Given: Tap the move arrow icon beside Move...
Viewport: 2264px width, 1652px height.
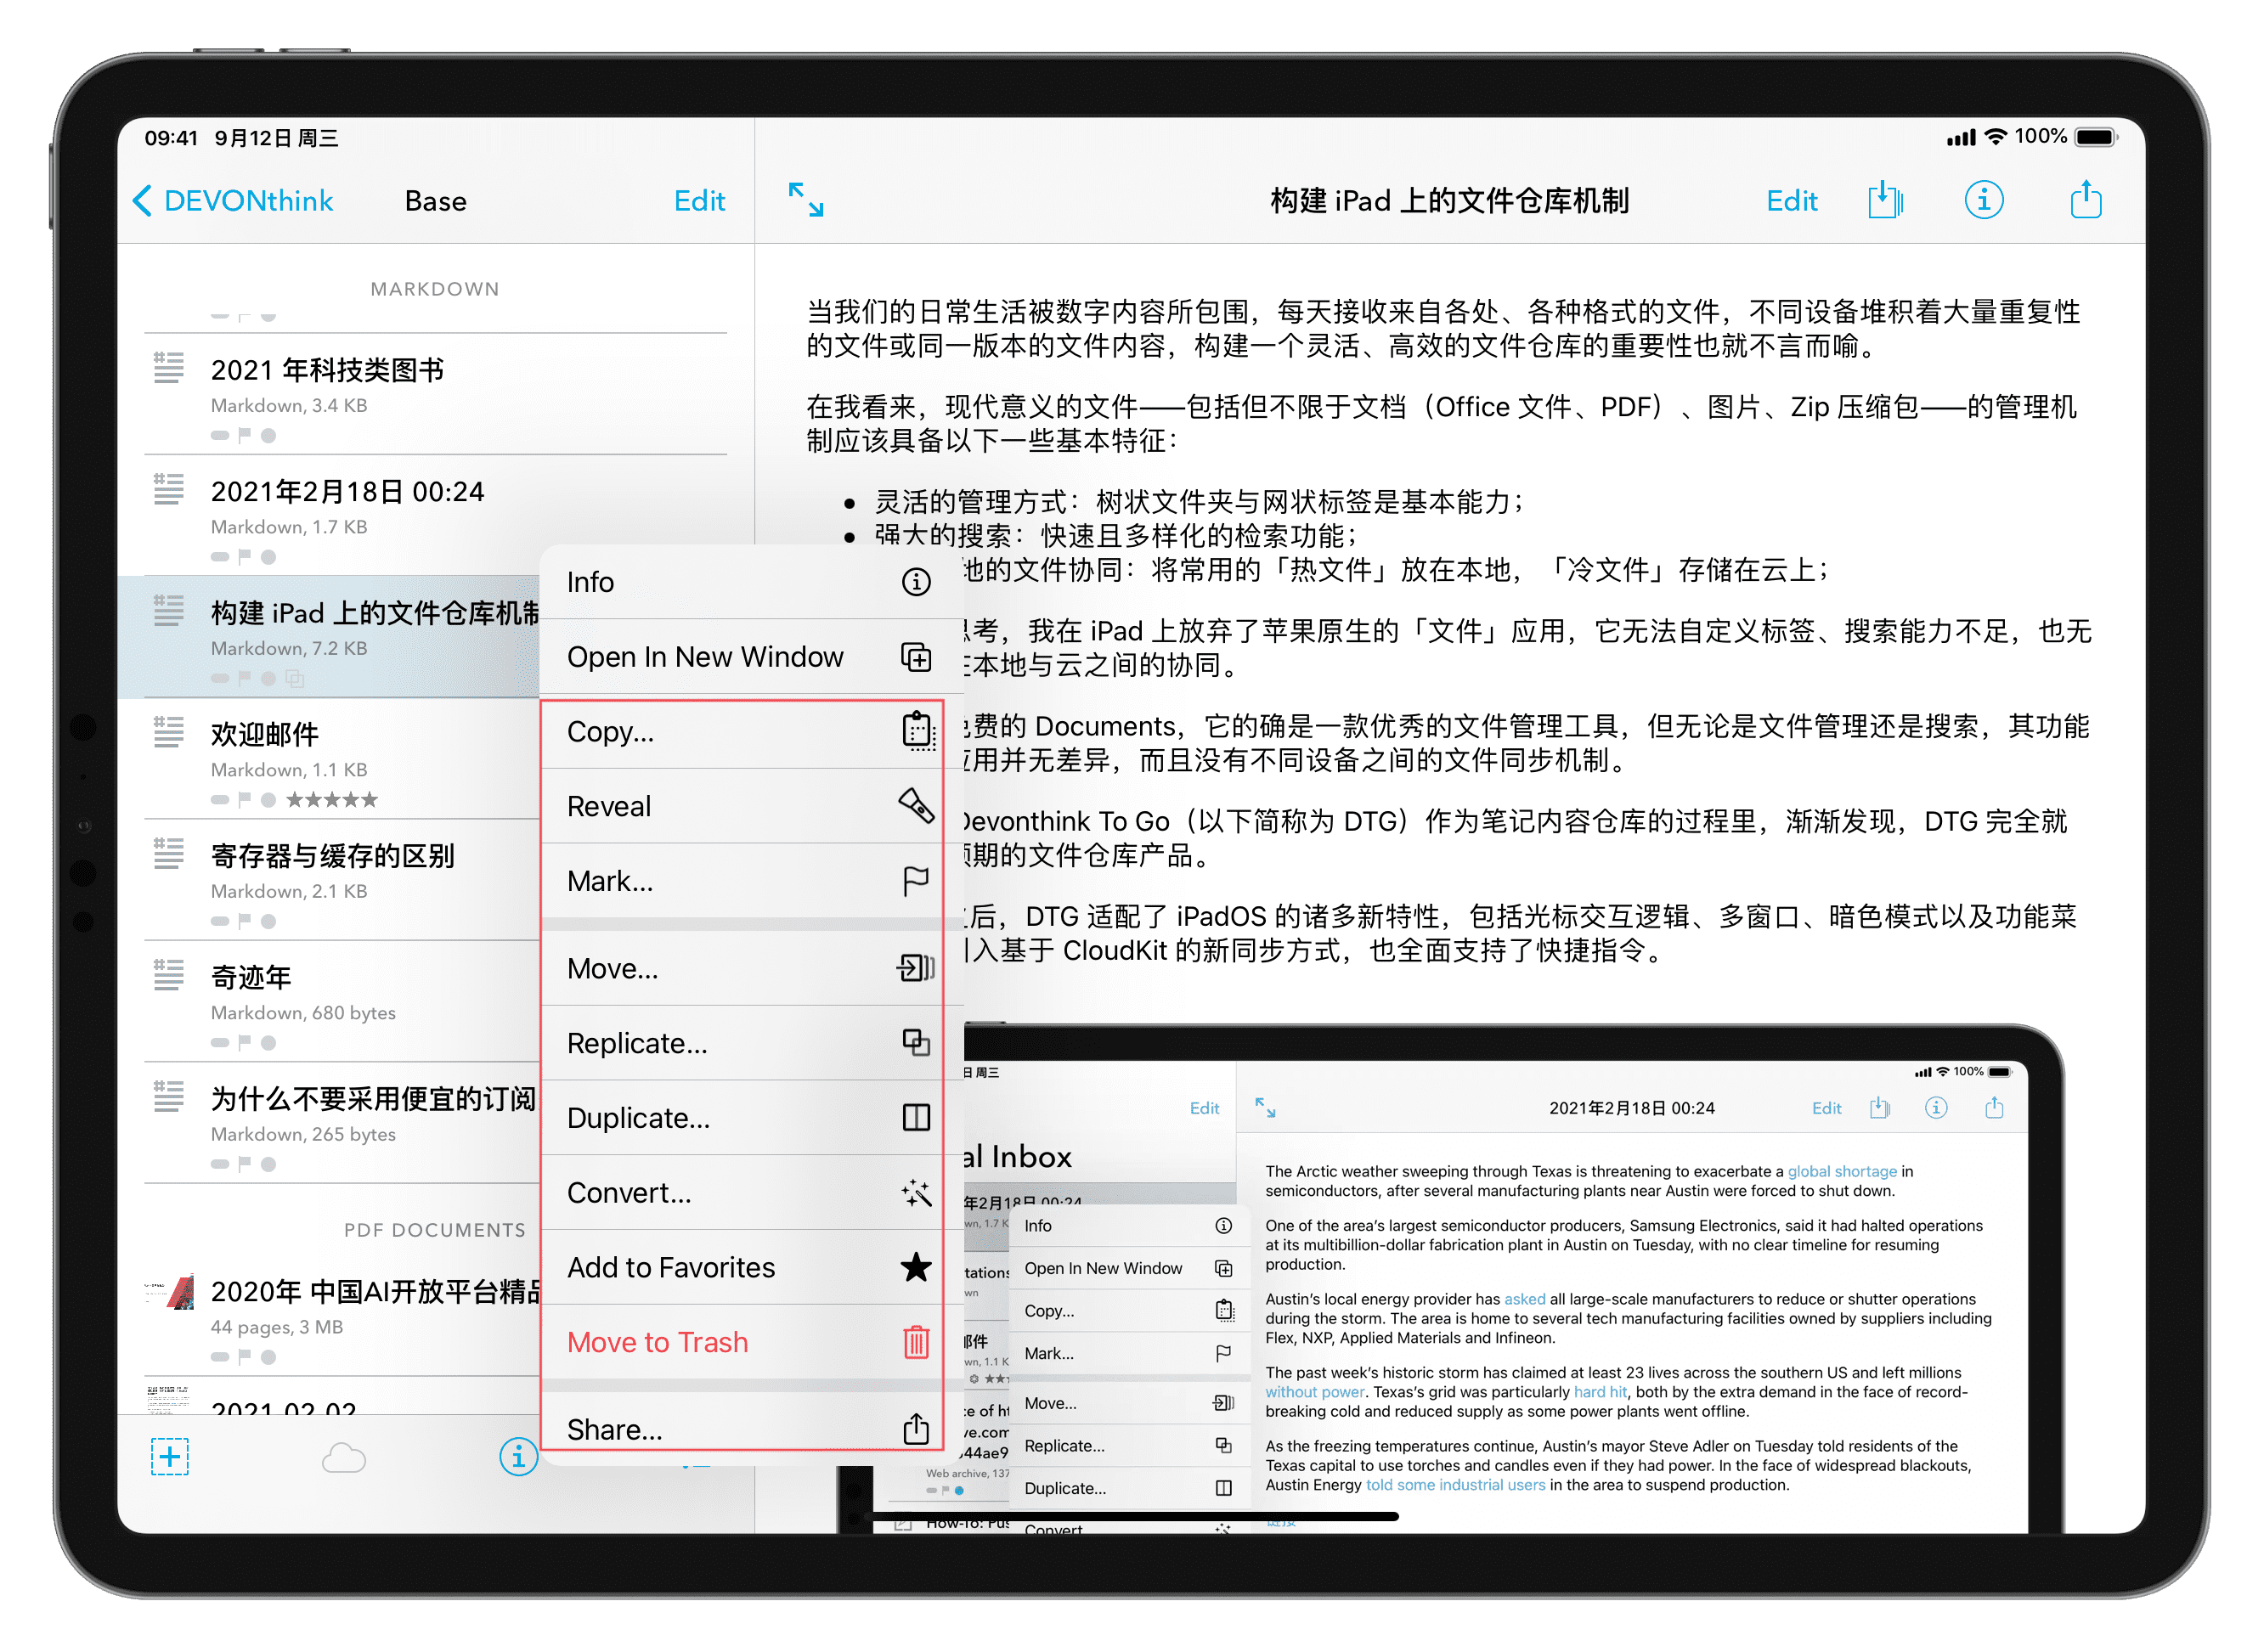Looking at the screenshot, I should [x=915, y=968].
